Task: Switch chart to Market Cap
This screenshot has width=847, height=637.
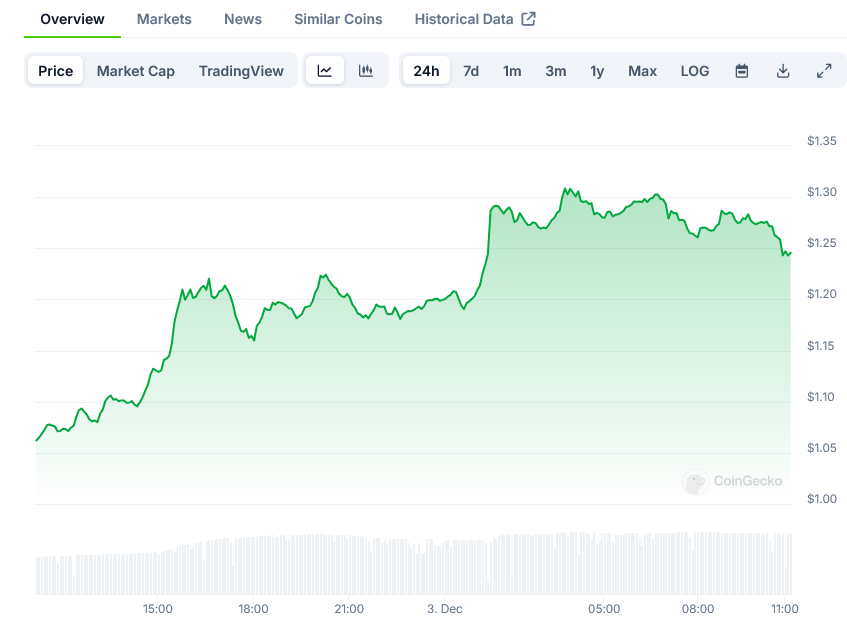Action: coord(135,71)
